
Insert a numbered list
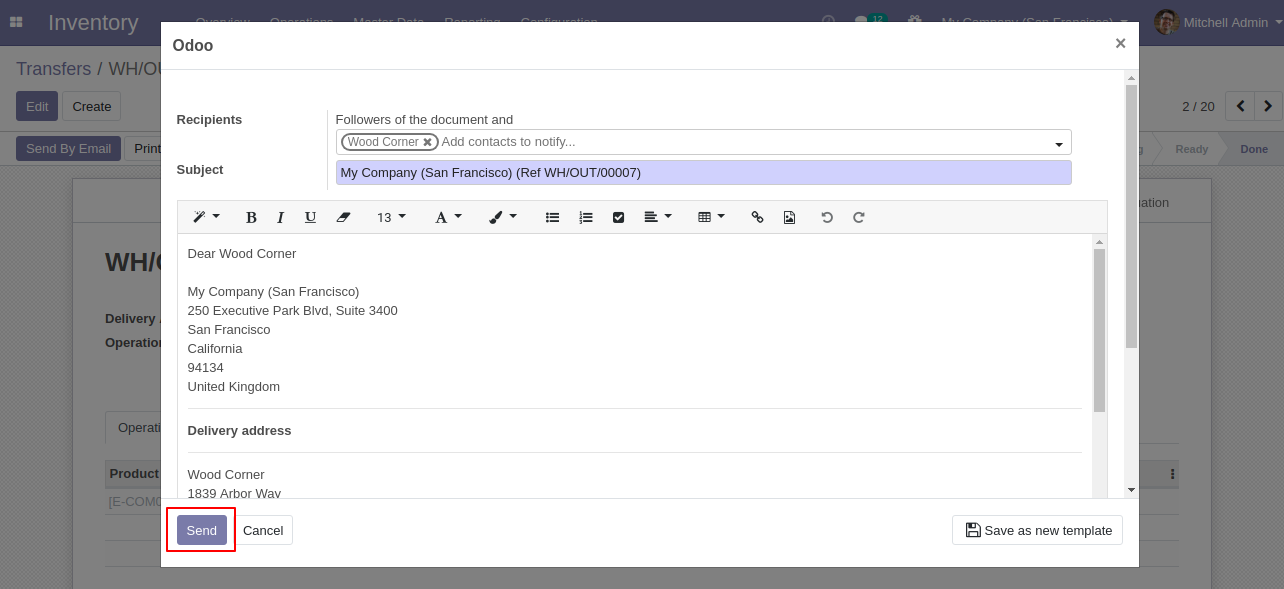[x=586, y=217]
